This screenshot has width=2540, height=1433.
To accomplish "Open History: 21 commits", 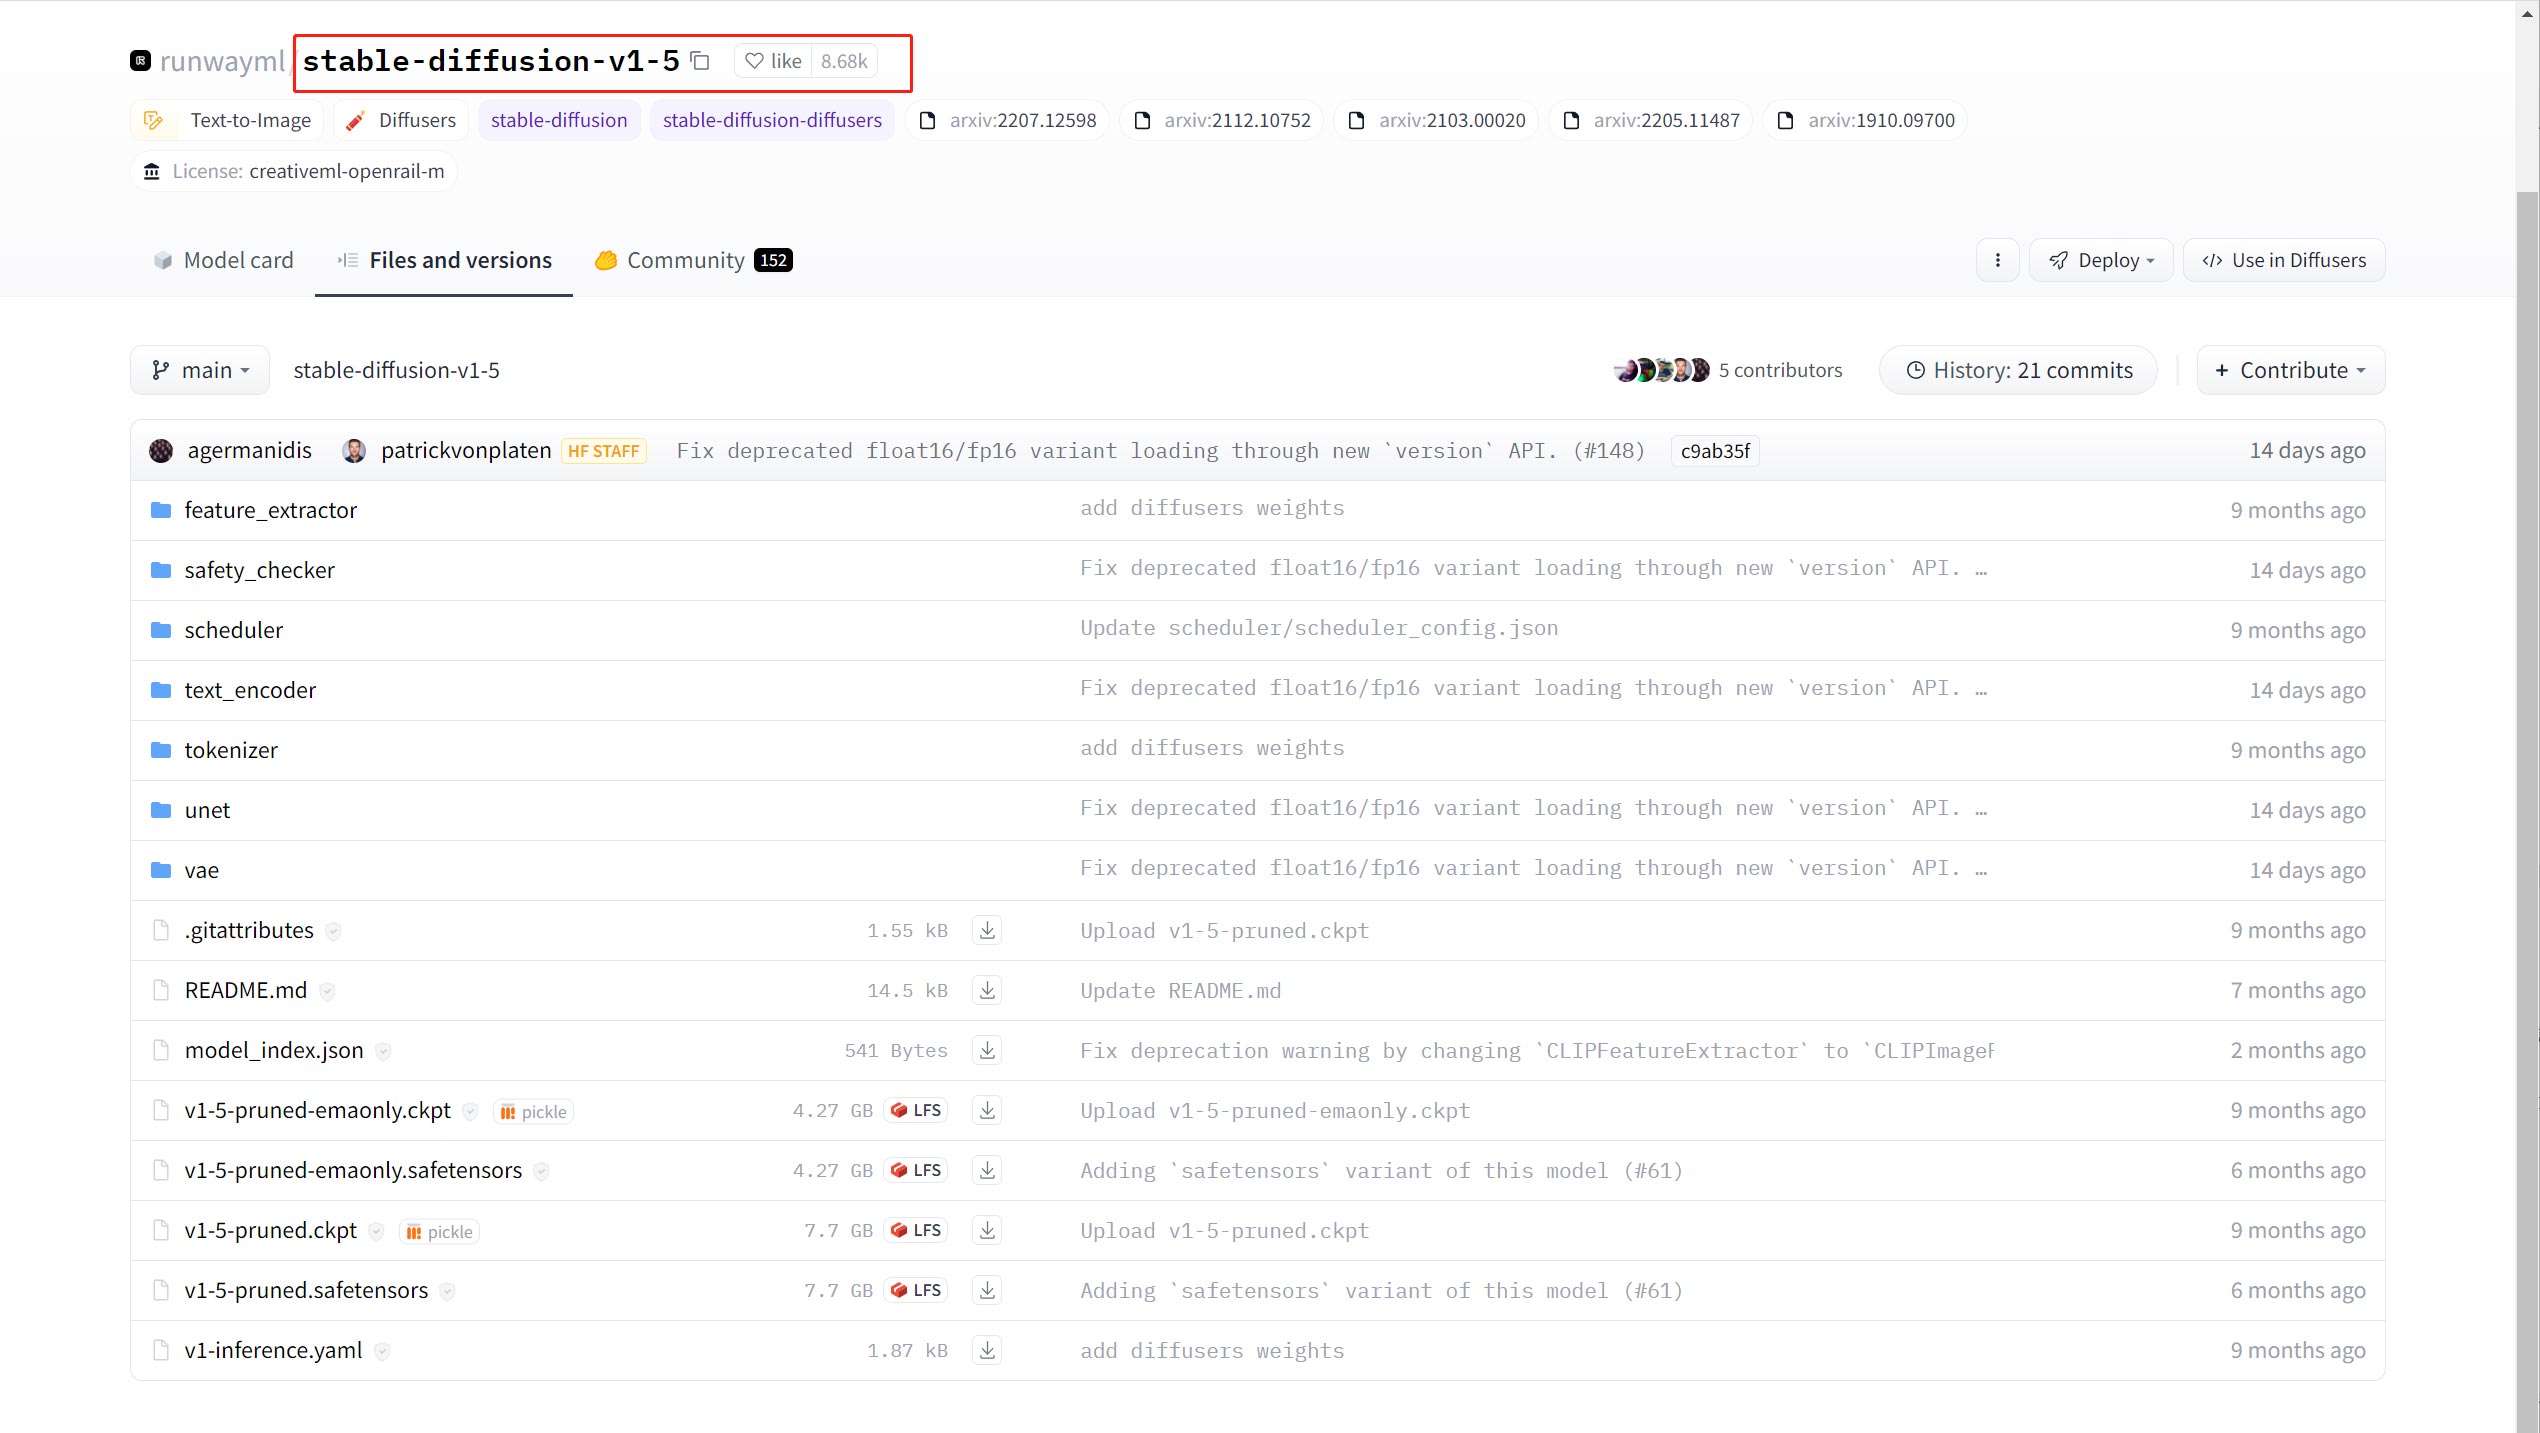I will 2018,370.
